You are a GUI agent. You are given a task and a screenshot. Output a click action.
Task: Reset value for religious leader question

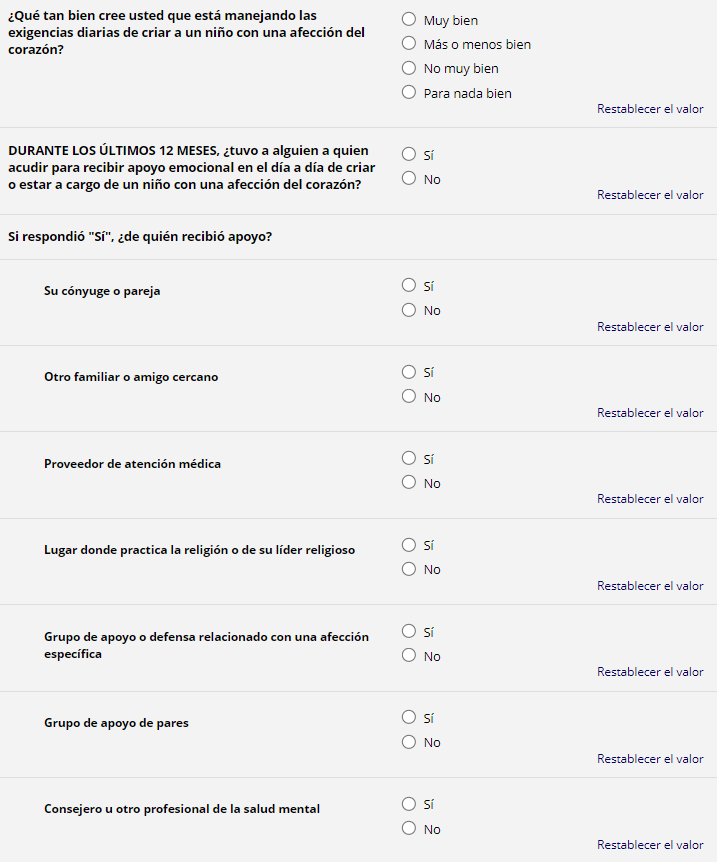tap(650, 586)
